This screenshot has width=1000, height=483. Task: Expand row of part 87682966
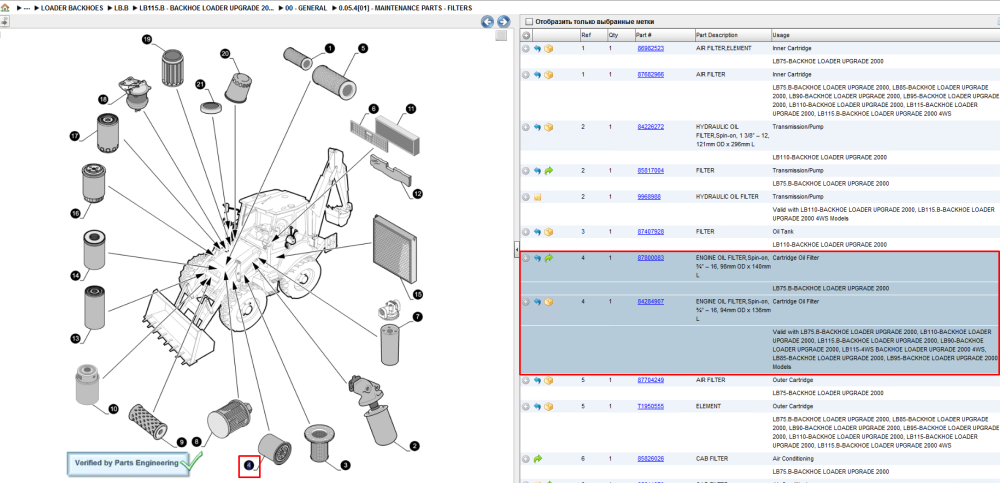pyautogui.click(x=526, y=75)
